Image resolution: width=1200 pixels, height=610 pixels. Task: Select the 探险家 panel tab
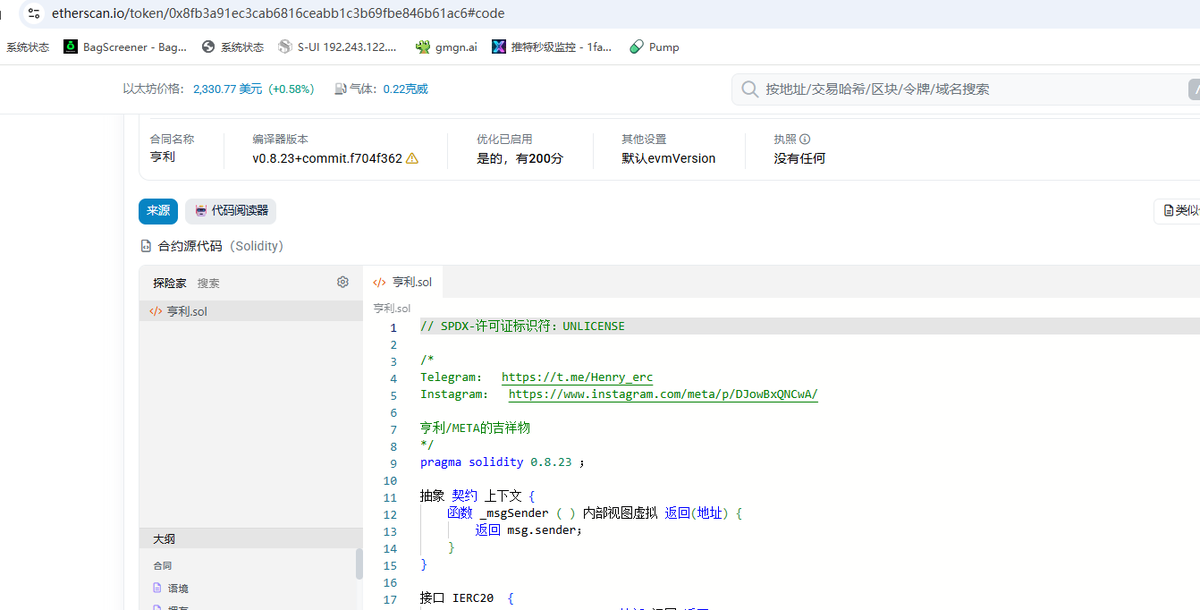click(170, 283)
